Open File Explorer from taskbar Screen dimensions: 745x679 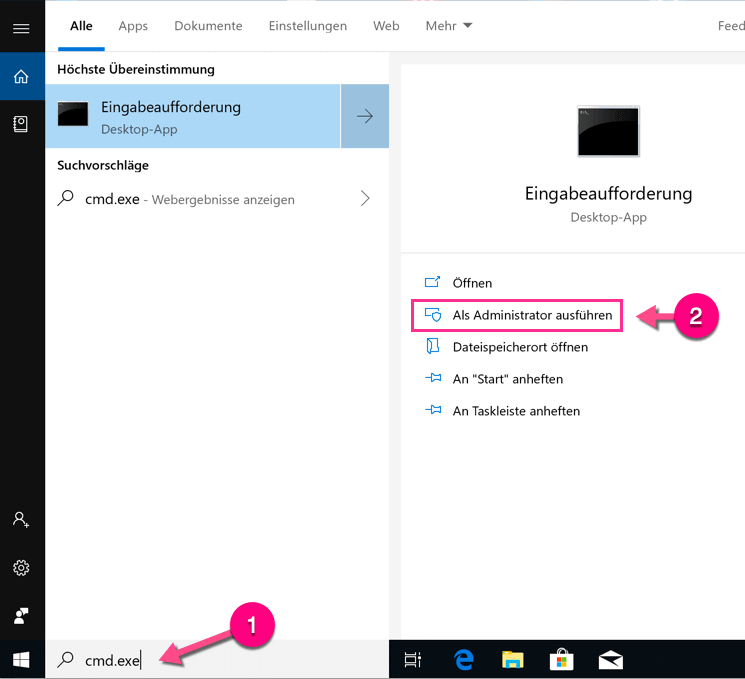tap(512, 659)
